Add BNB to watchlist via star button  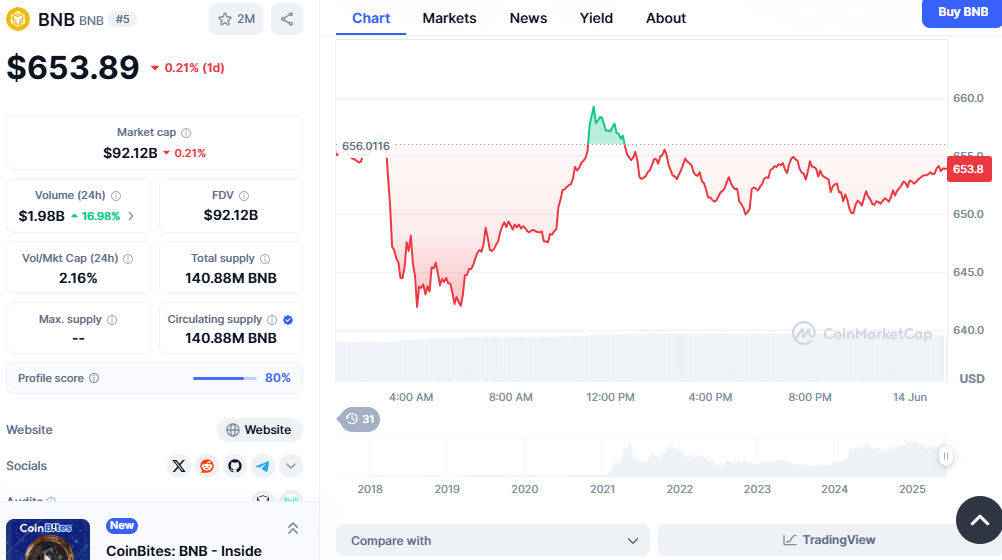[236, 19]
